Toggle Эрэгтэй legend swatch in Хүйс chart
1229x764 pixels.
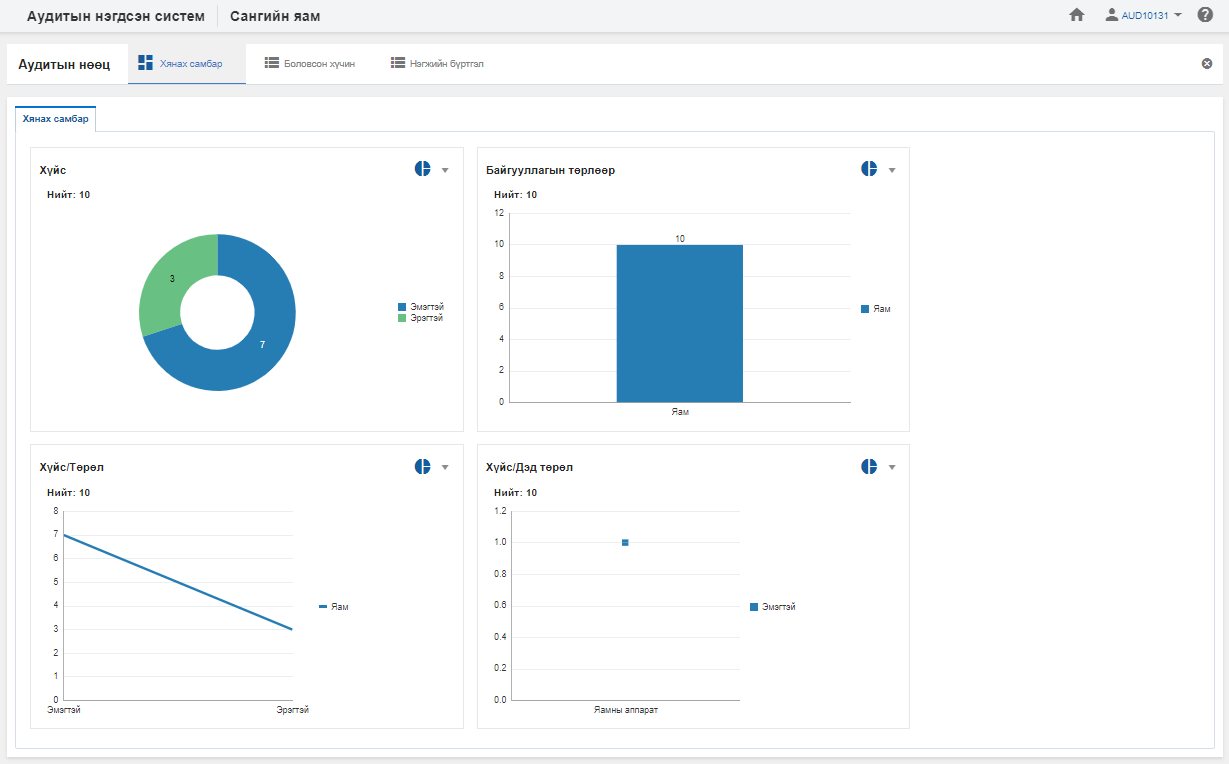[402, 318]
